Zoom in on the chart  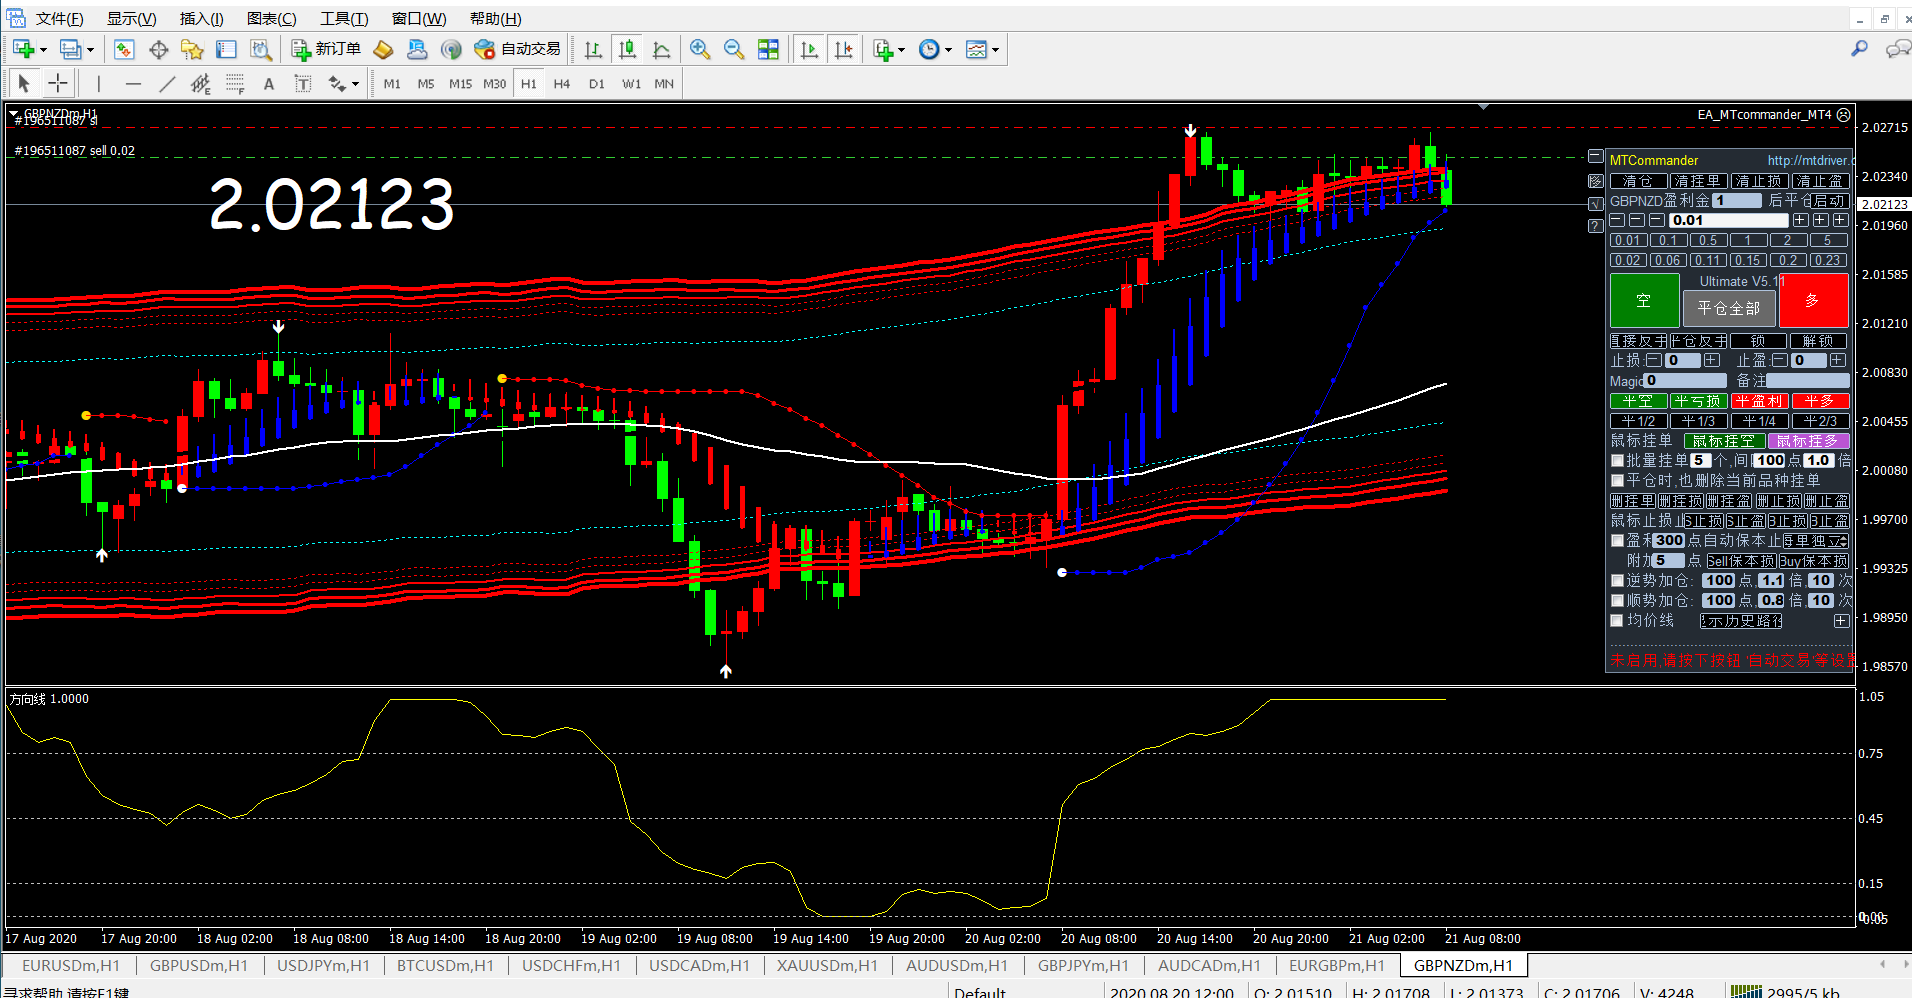pyautogui.click(x=700, y=49)
